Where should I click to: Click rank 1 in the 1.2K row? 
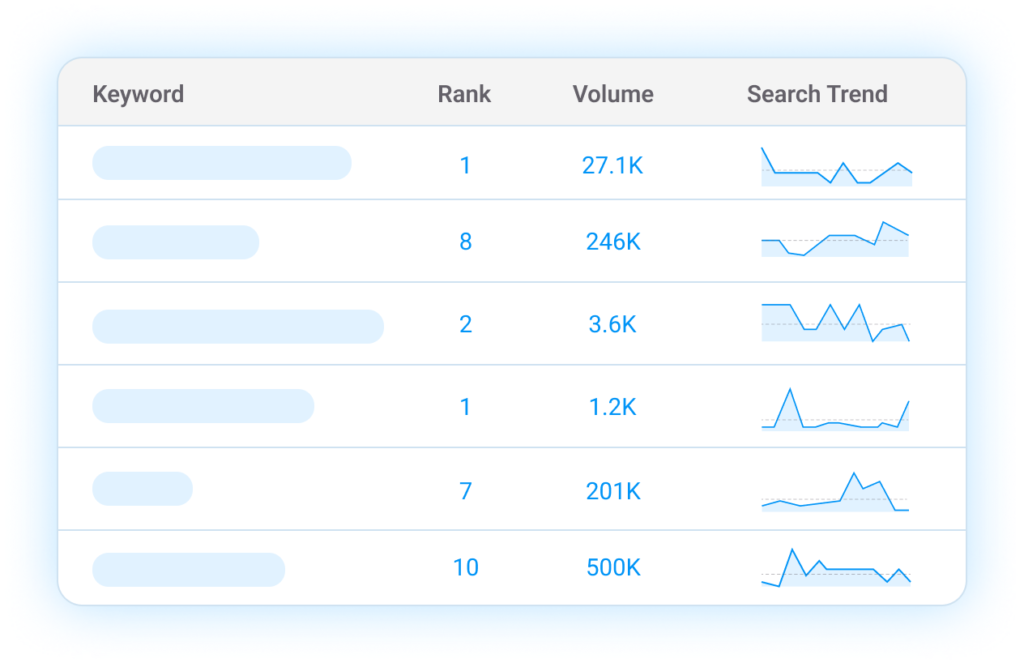(465, 407)
